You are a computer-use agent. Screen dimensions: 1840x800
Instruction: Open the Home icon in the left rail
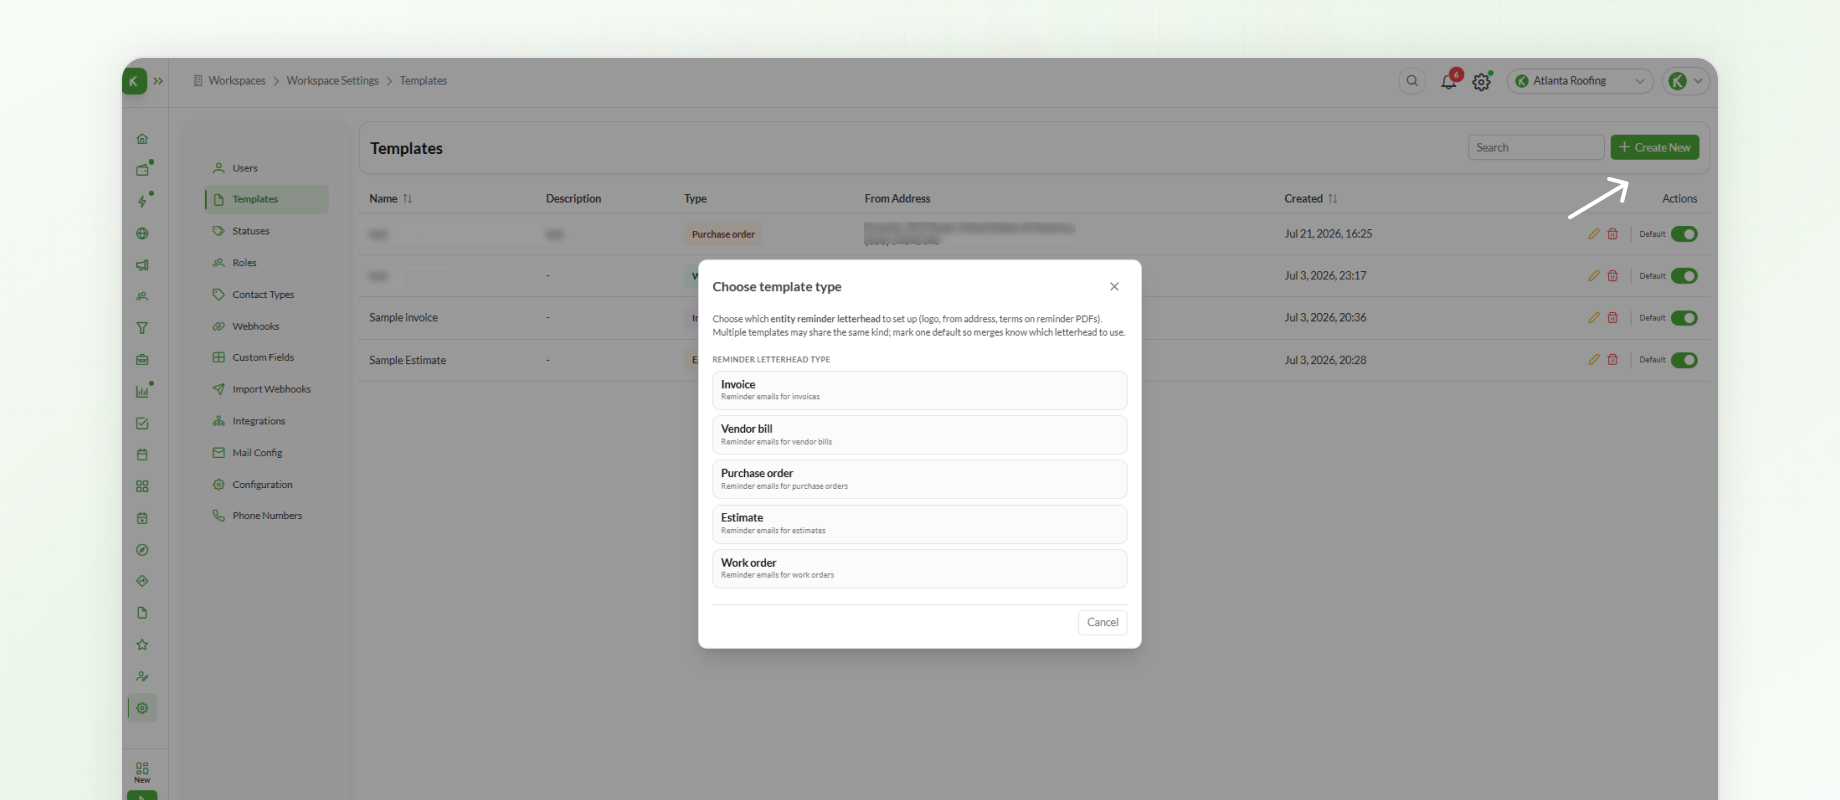click(142, 139)
